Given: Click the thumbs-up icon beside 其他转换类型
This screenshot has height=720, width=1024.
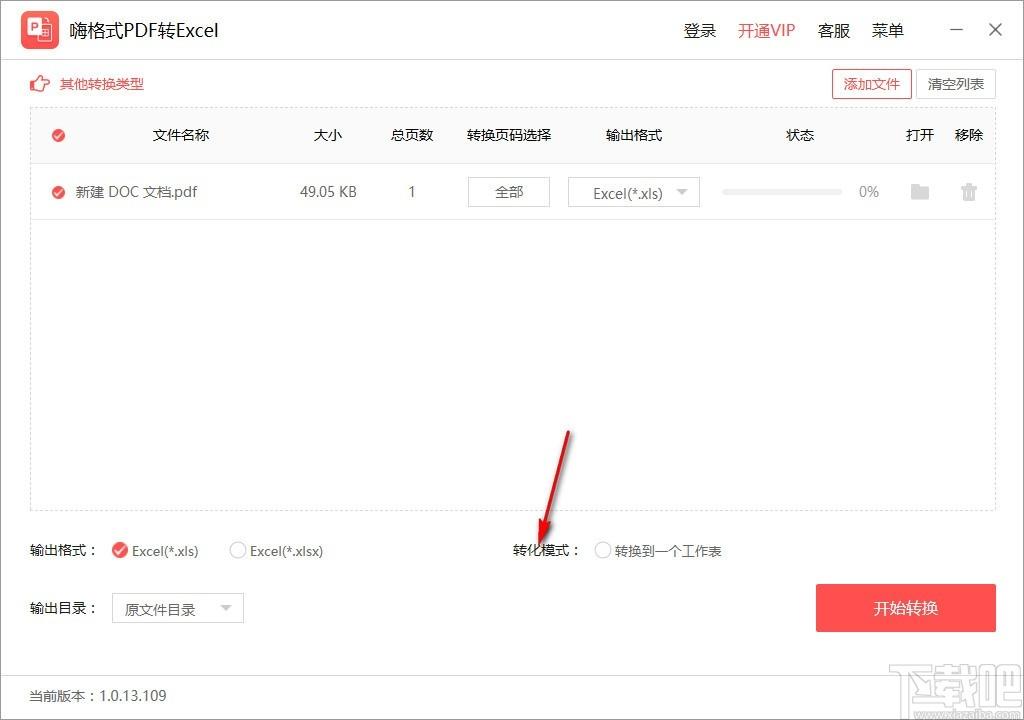Looking at the screenshot, I should pyautogui.click(x=40, y=84).
